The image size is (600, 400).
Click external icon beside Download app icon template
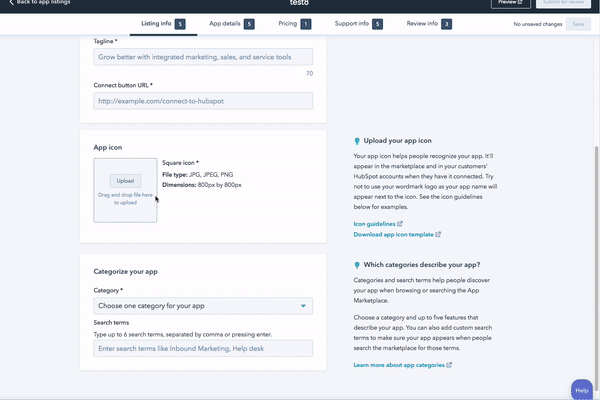point(438,234)
